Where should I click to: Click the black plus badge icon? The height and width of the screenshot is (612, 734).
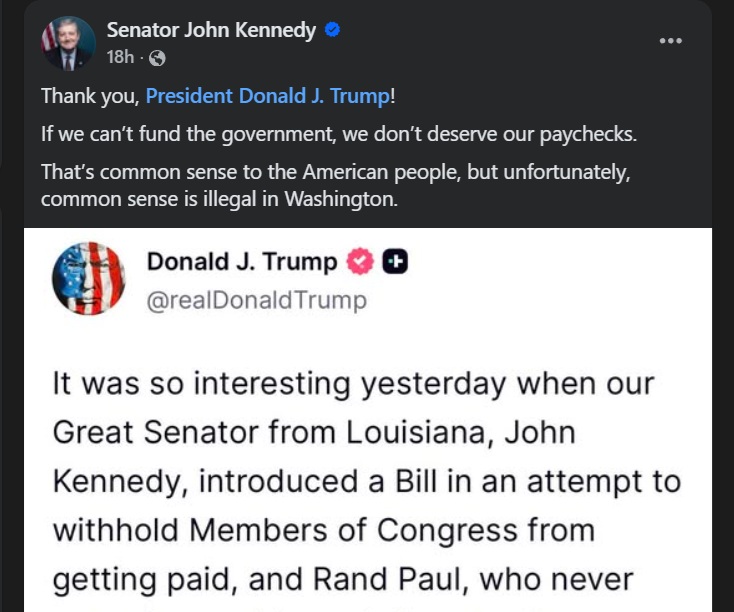click(396, 262)
